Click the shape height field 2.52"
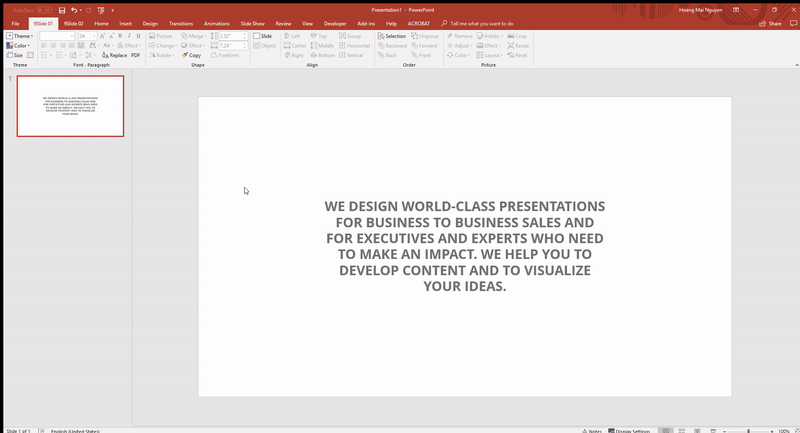 (233, 36)
